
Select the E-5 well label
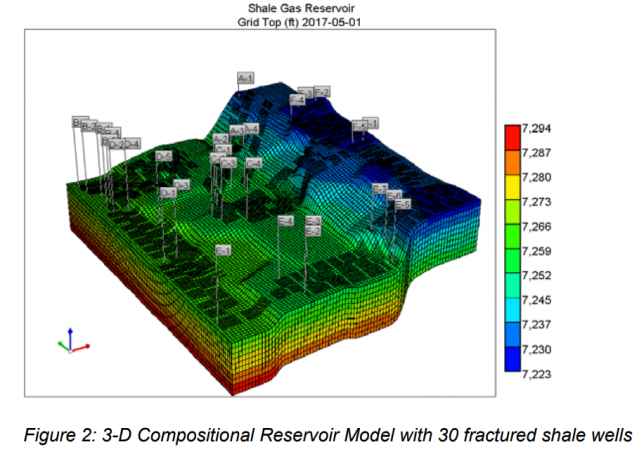click(403, 204)
